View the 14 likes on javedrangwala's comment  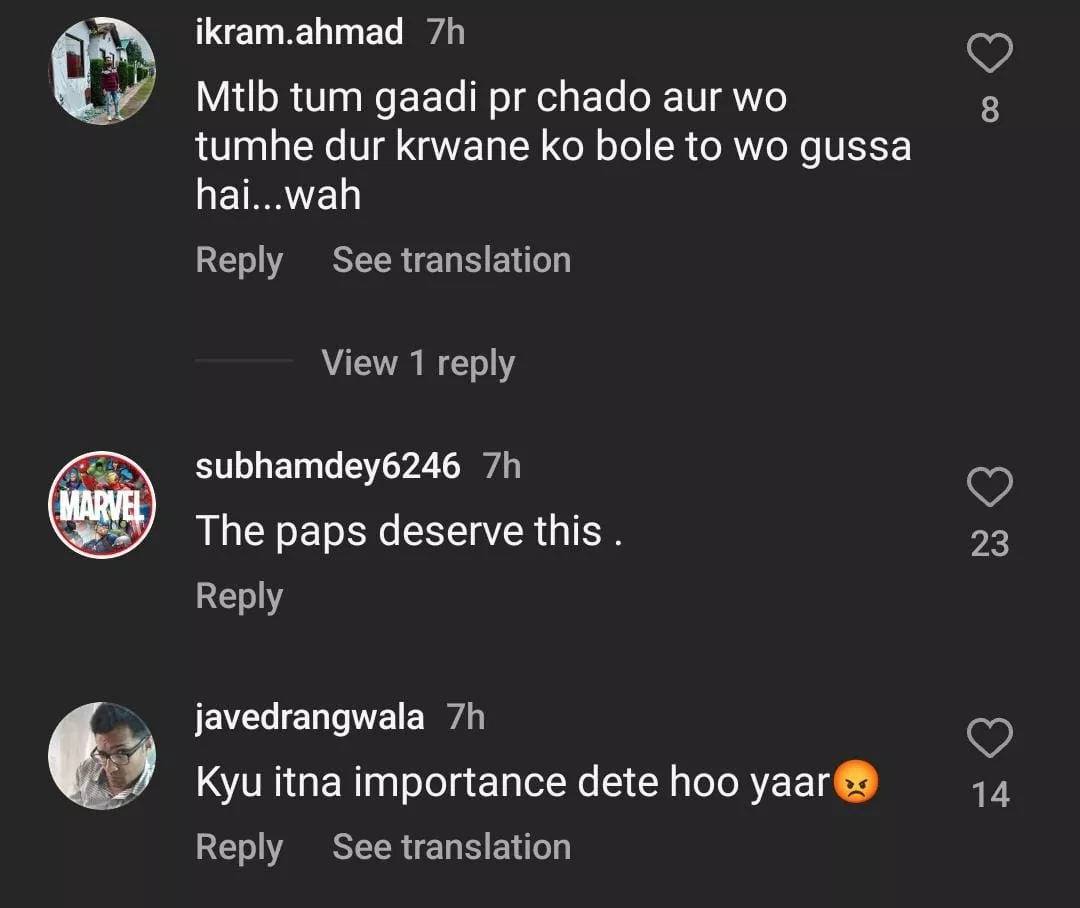[x=990, y=795]
